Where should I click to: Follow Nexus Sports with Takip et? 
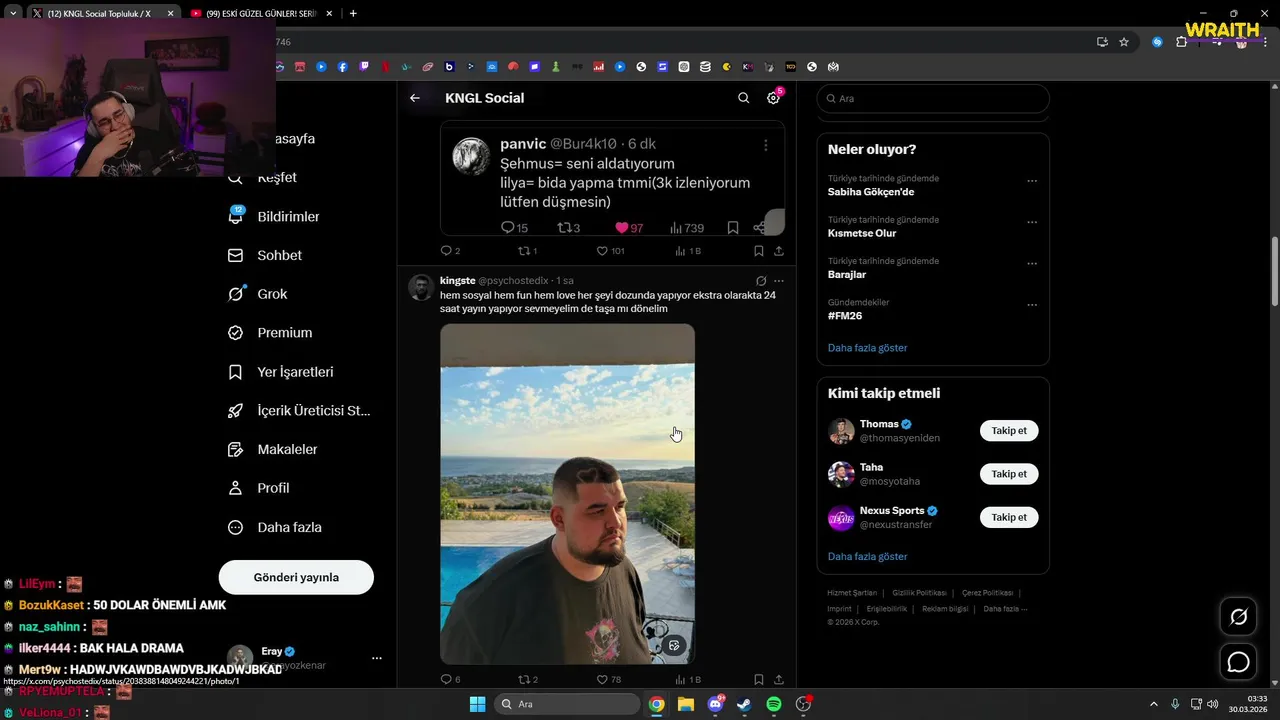point(1009,517)
